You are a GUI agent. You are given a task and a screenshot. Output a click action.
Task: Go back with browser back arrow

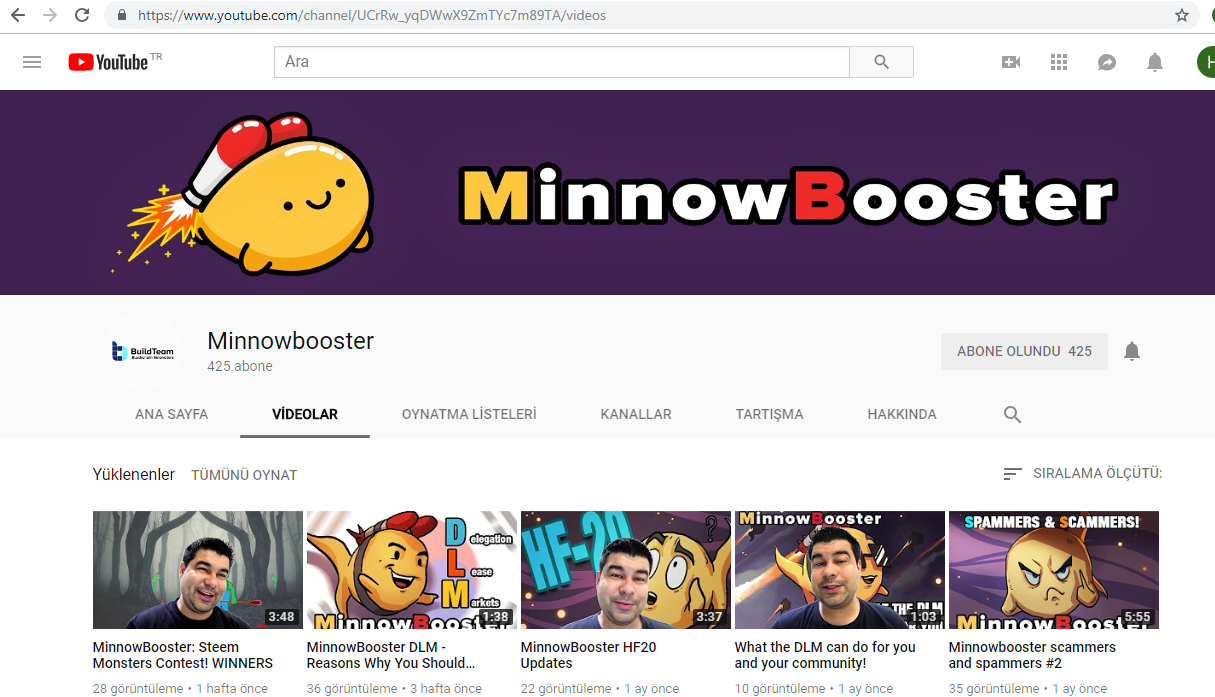point(18,15)
